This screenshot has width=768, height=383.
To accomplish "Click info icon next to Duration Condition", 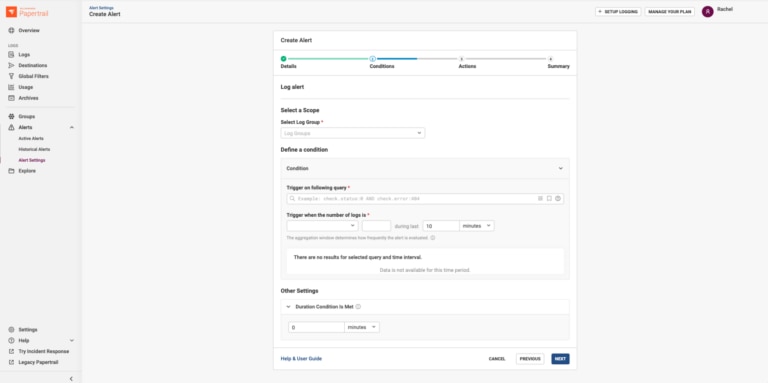I will [358, 307].
